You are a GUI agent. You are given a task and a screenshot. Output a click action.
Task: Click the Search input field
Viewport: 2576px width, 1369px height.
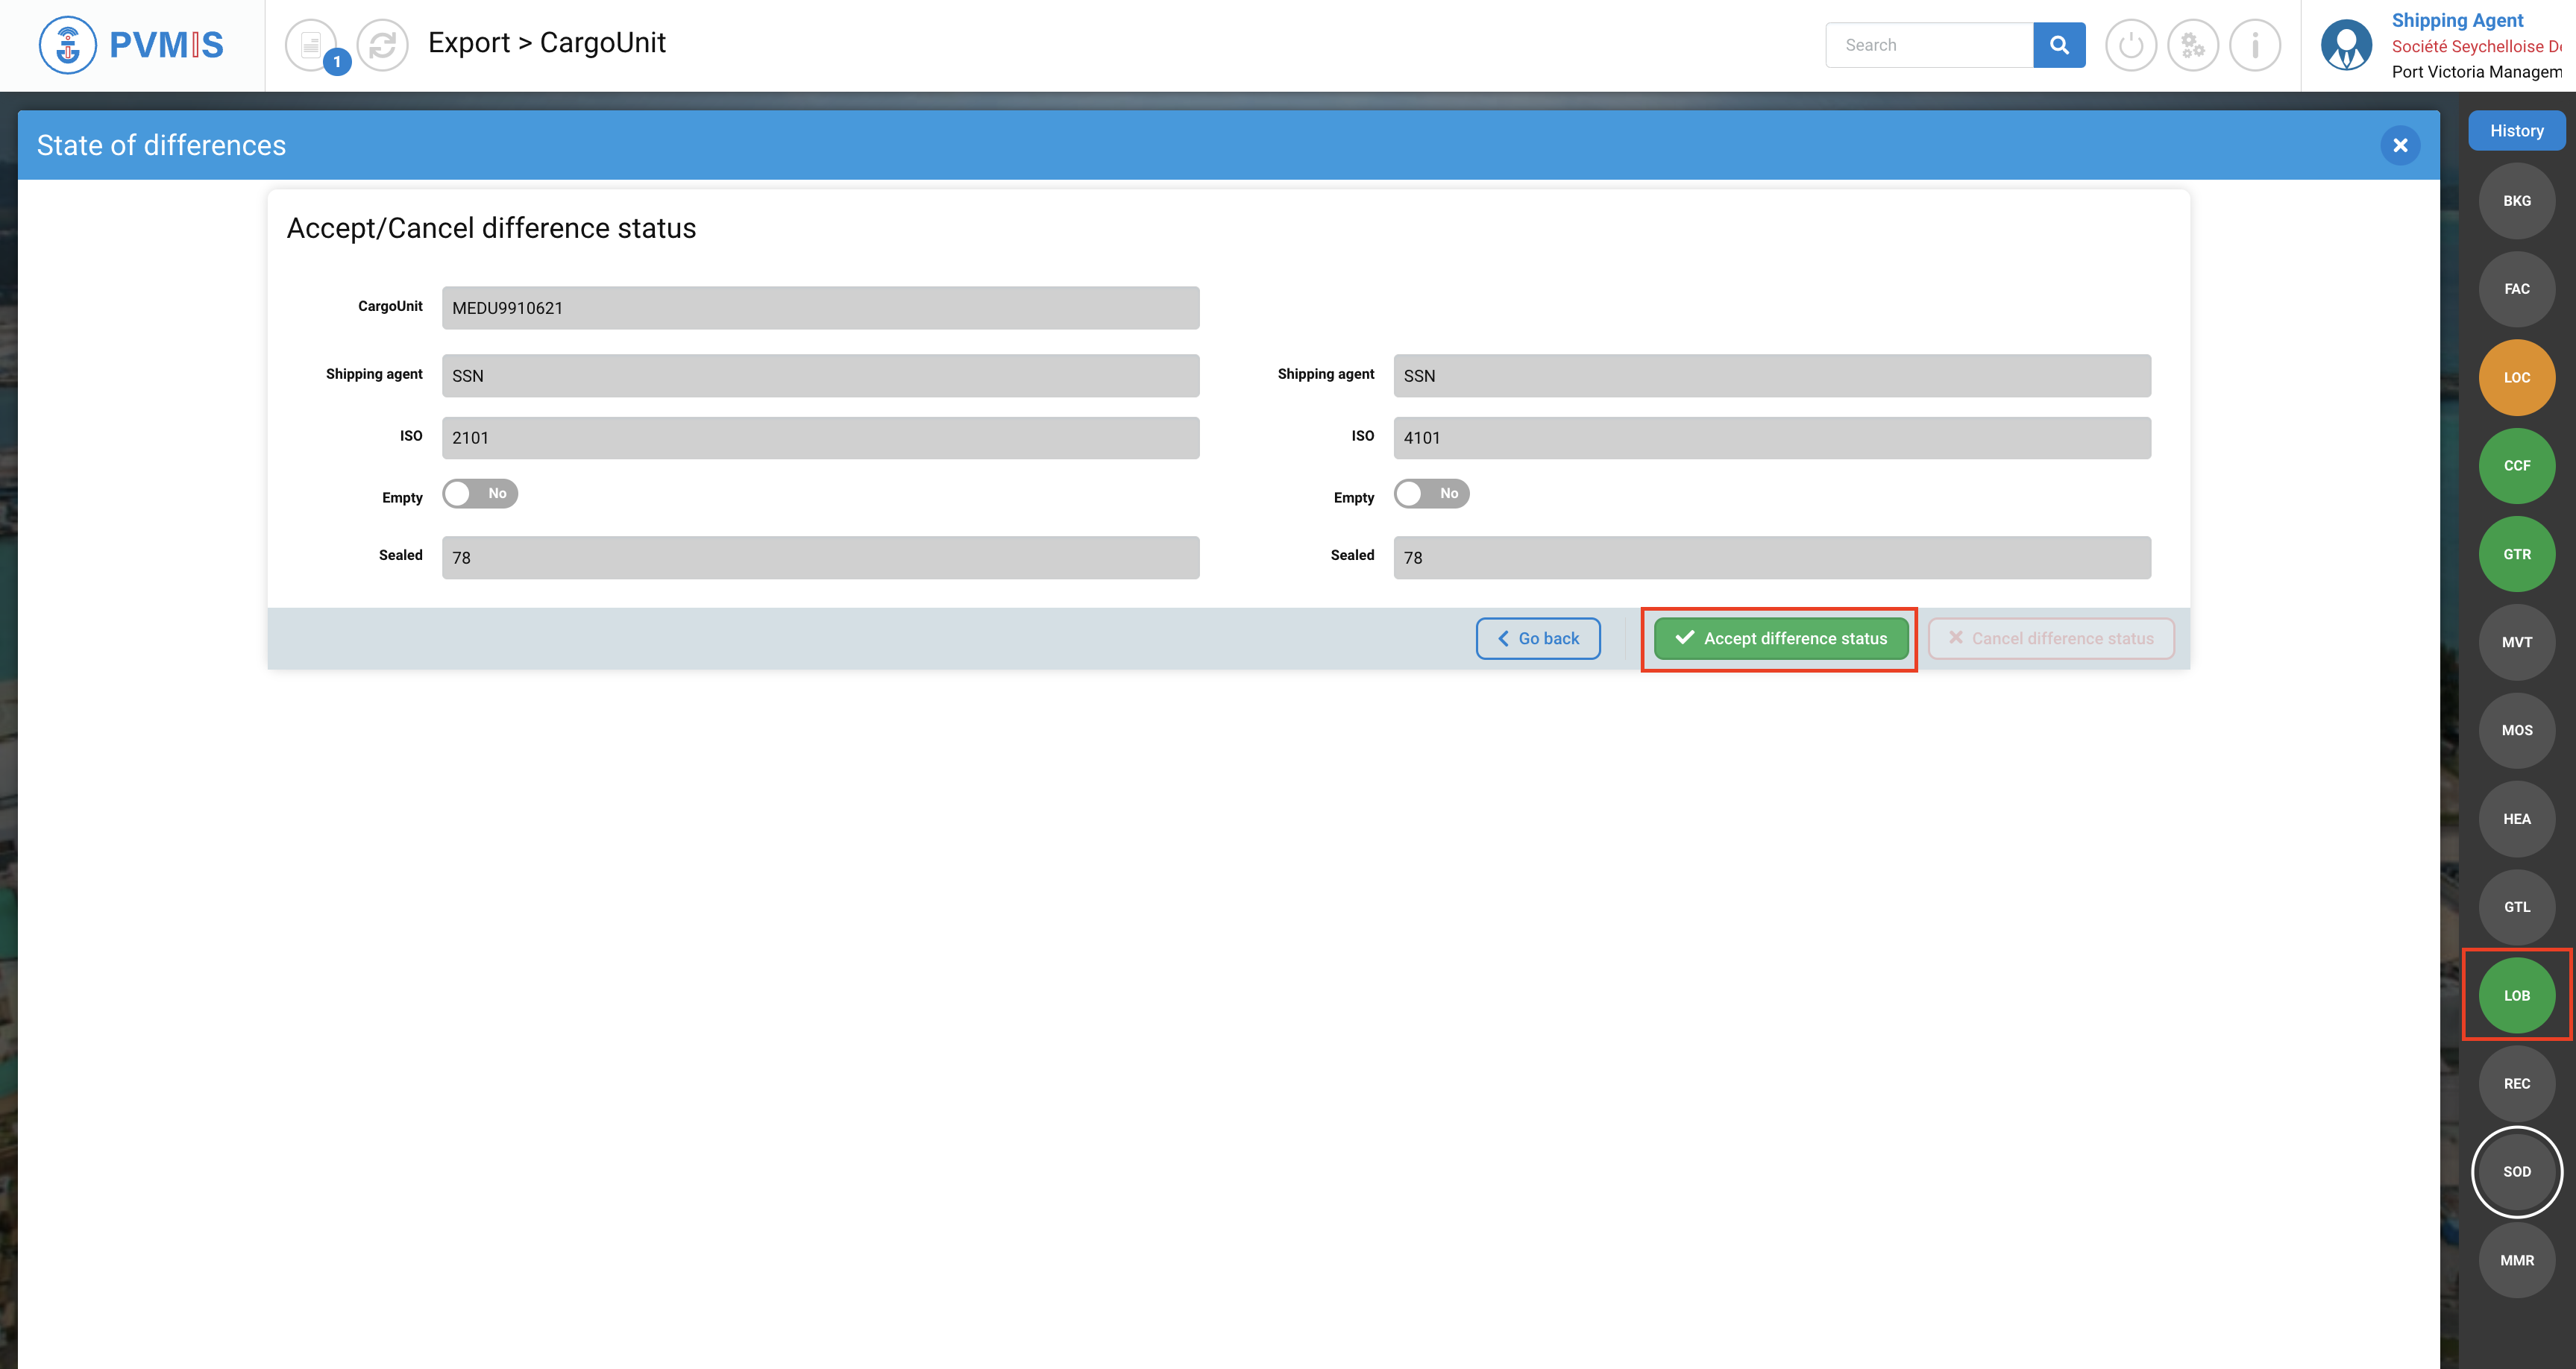click(1929, 45)
